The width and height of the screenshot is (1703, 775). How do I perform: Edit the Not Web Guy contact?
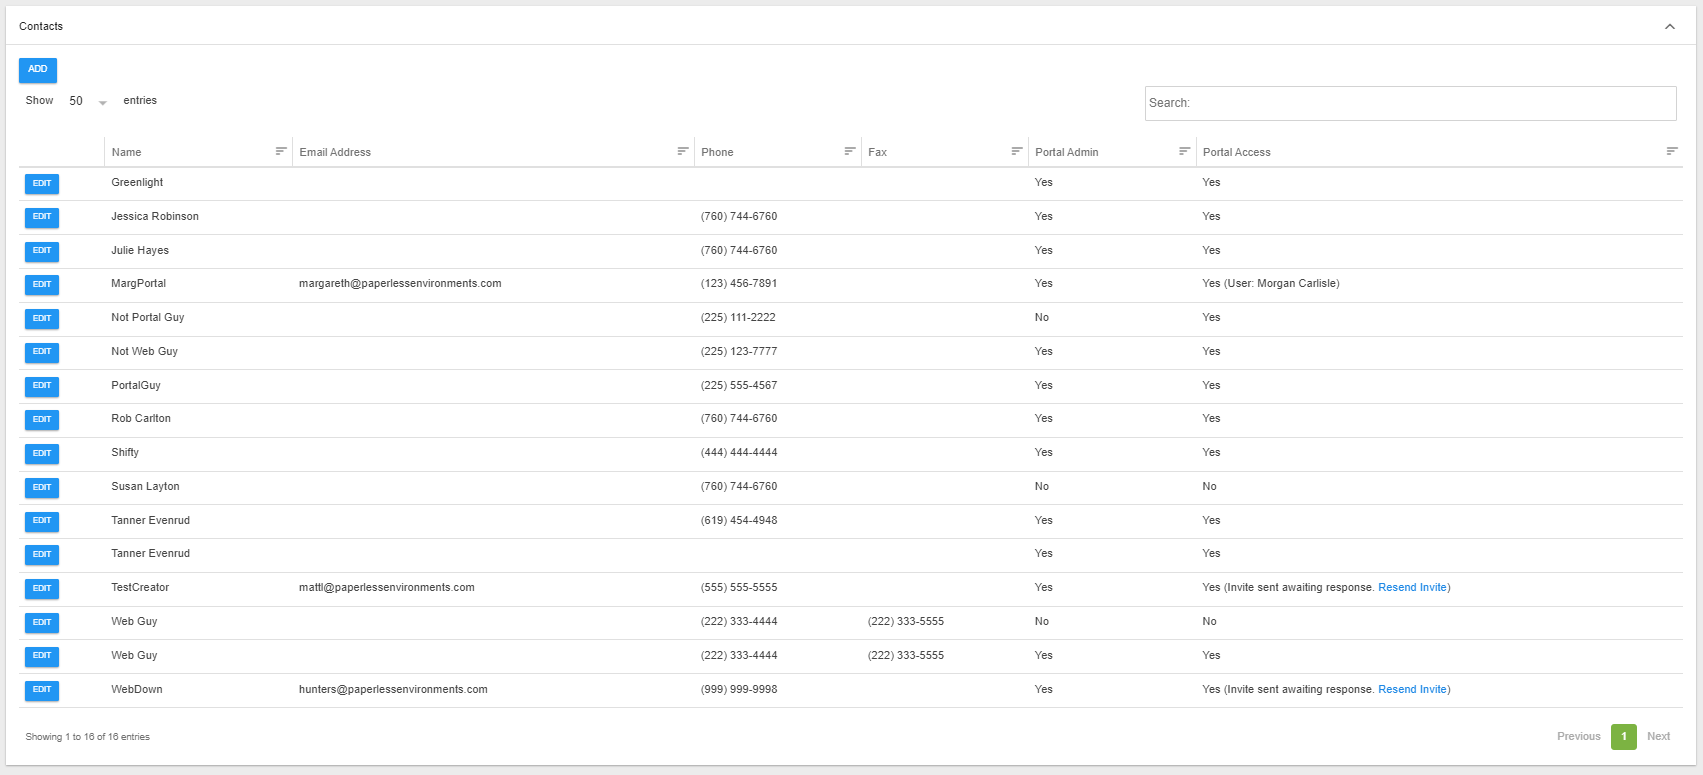[x=42, y=352]
